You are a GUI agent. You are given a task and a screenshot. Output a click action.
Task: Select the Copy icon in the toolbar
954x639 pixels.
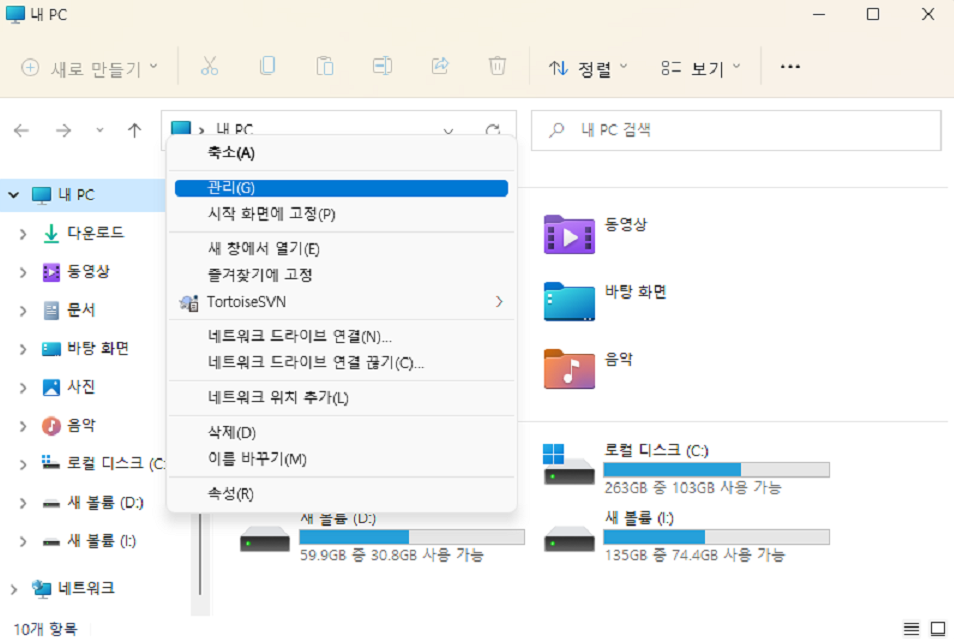click(x=267, y=66)
